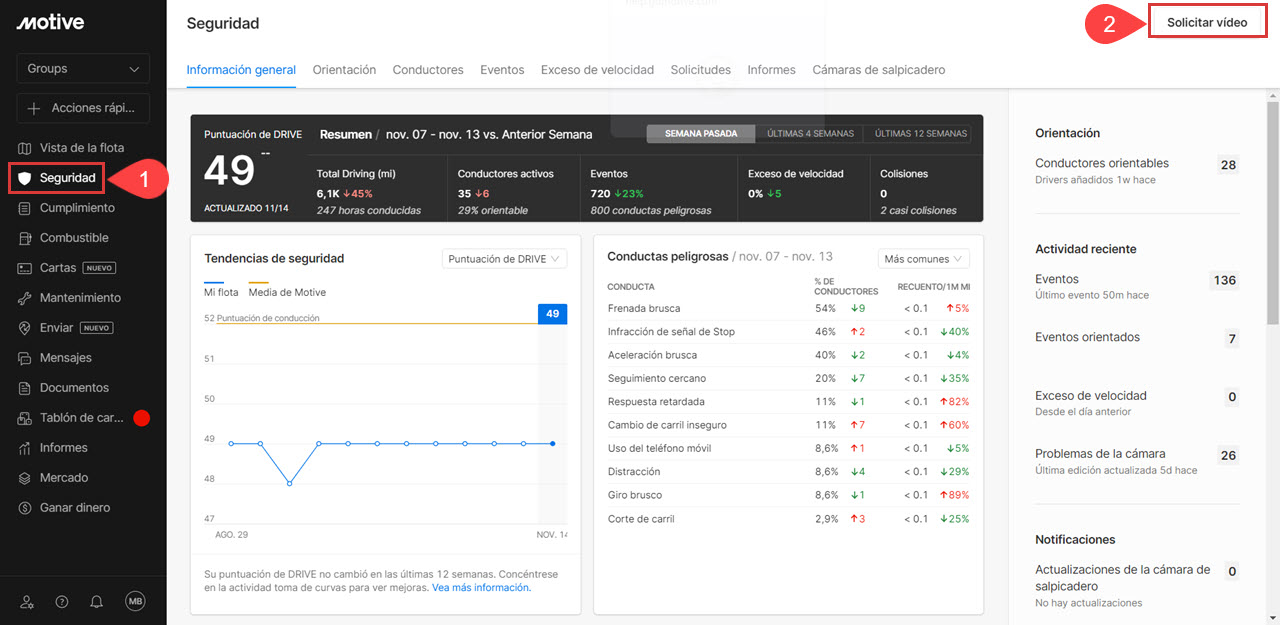
Task: Switch to the Conductores tab
Action: tap(428, 70)
